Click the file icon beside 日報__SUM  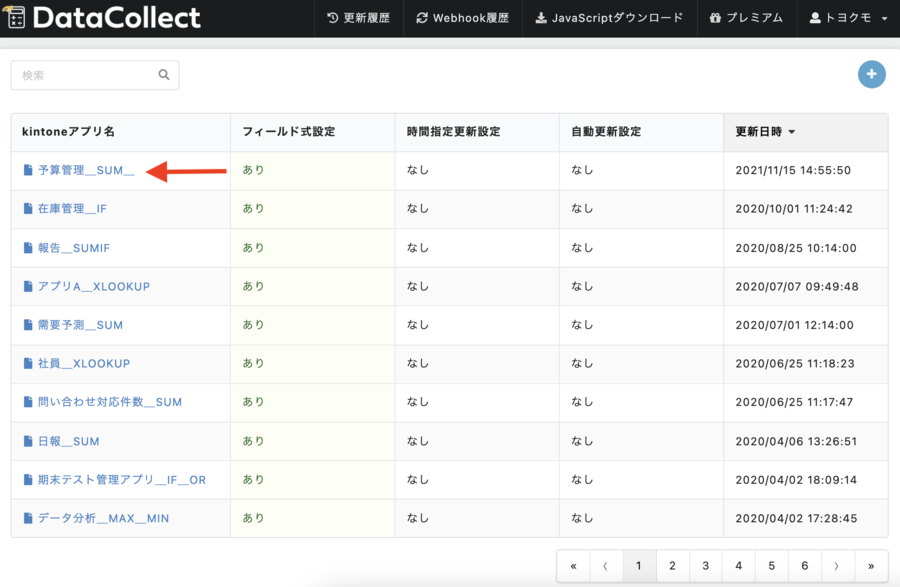click(28, 441)
